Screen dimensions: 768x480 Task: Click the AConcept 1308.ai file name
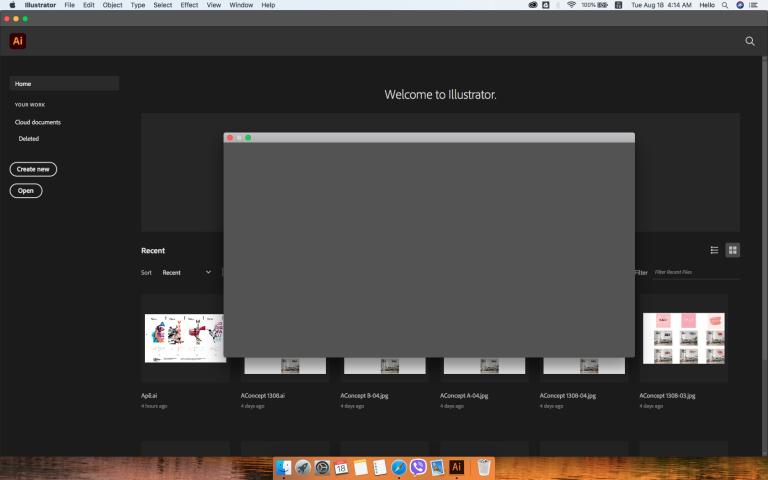(x=263, y=395)
